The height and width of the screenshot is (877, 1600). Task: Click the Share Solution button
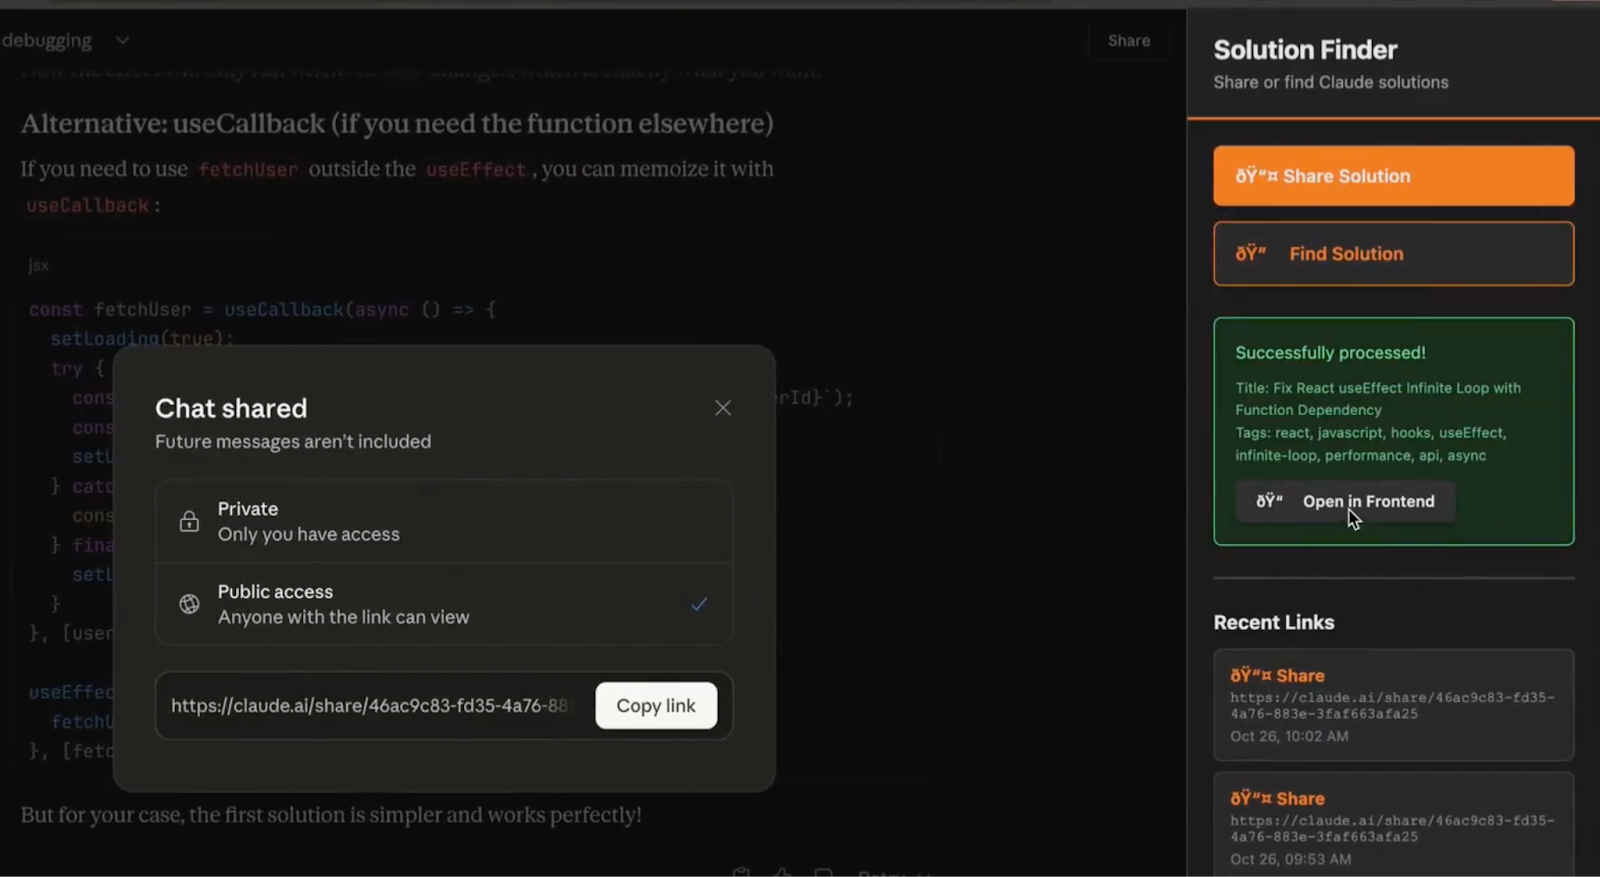click(1394, 176)
